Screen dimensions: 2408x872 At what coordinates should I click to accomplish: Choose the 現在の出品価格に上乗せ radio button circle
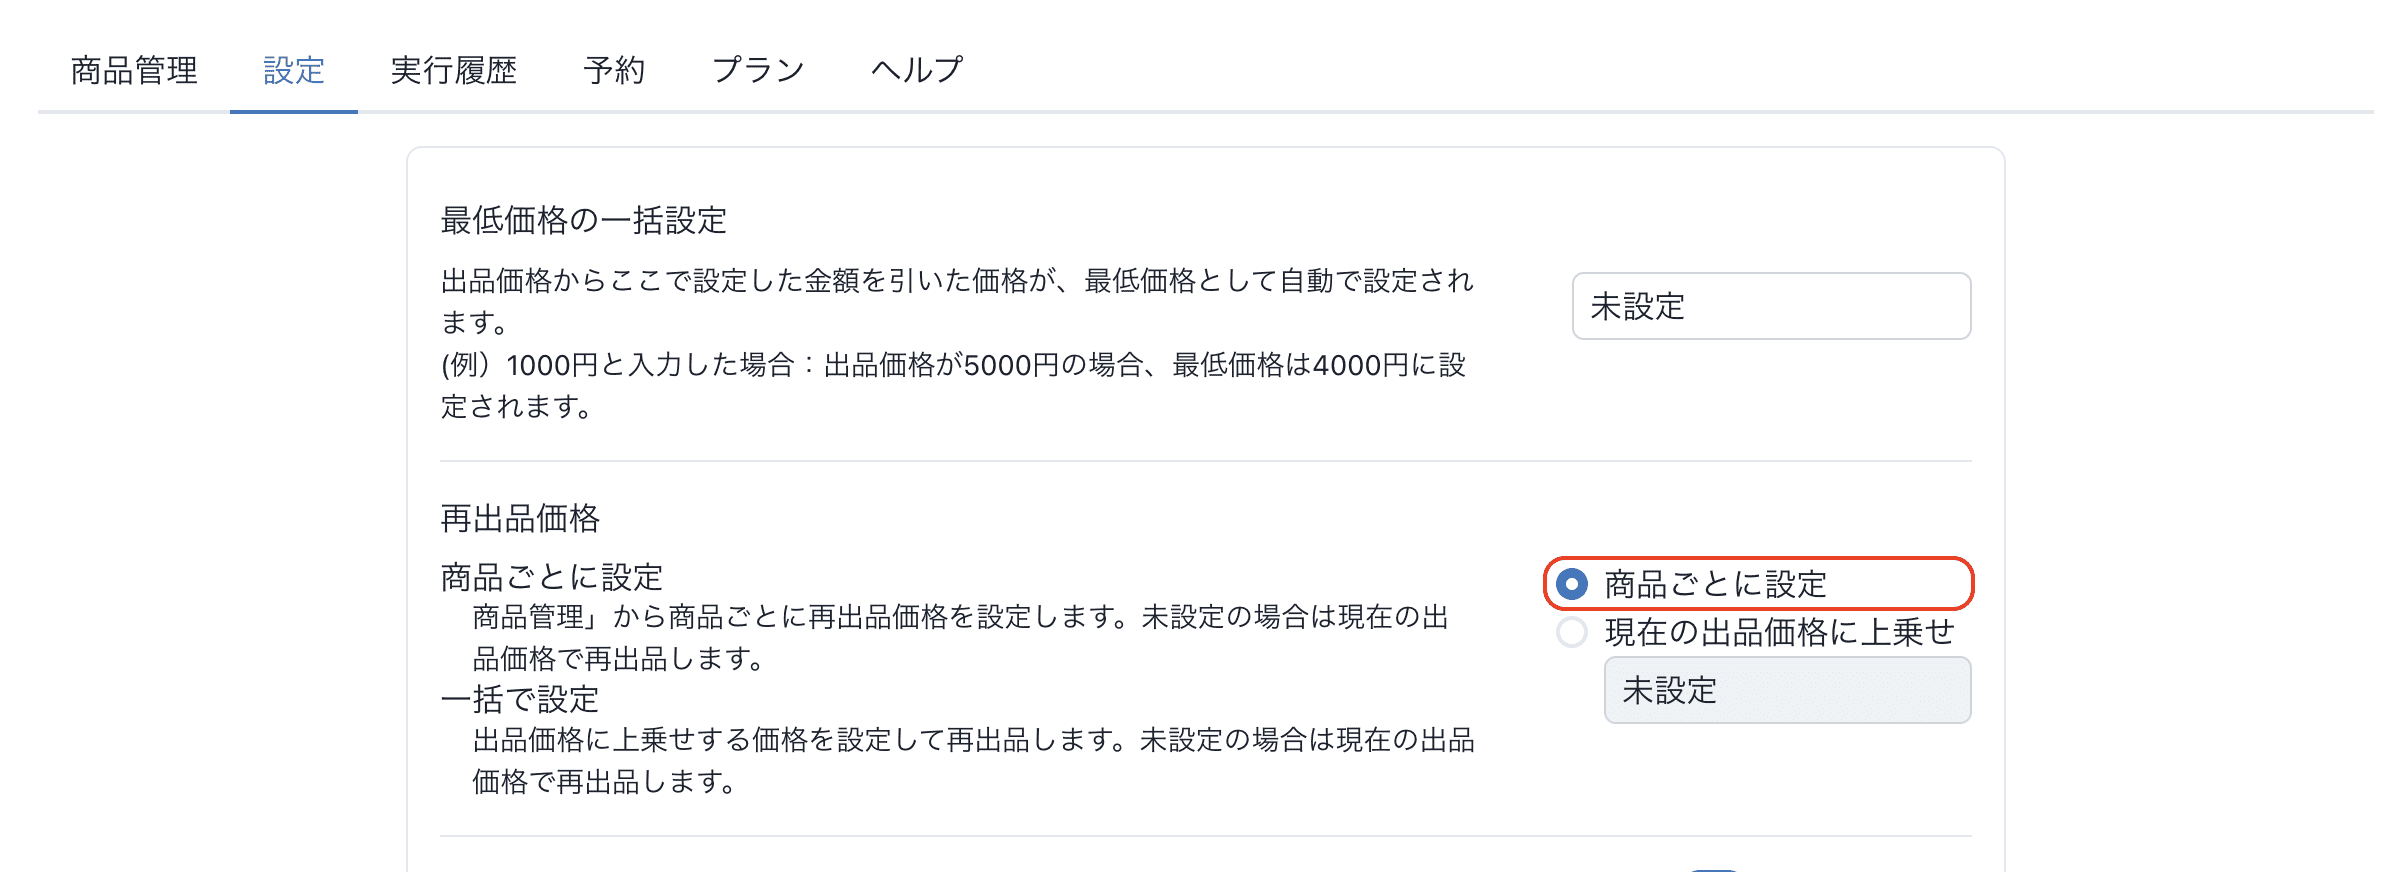(1572, 632)
